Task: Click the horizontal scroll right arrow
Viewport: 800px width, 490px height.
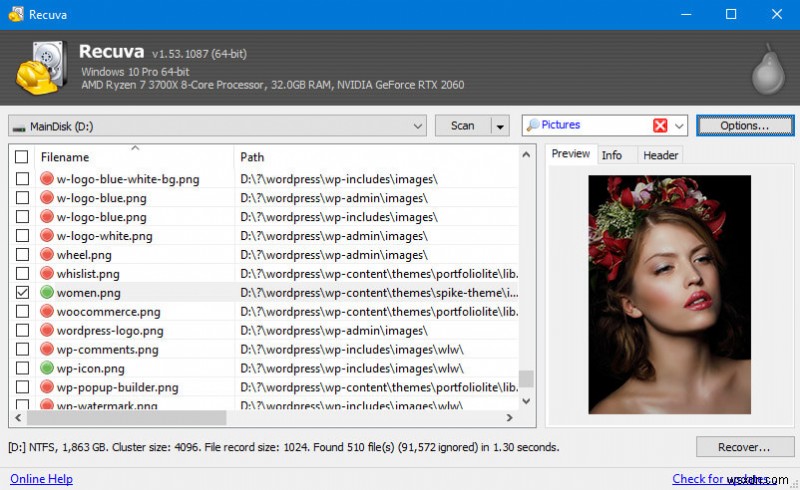Action: 509,418
